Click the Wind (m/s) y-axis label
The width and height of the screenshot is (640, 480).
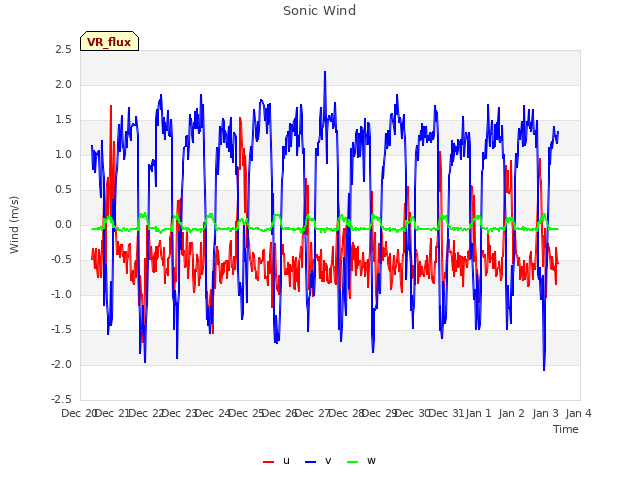tap(14, 225)
